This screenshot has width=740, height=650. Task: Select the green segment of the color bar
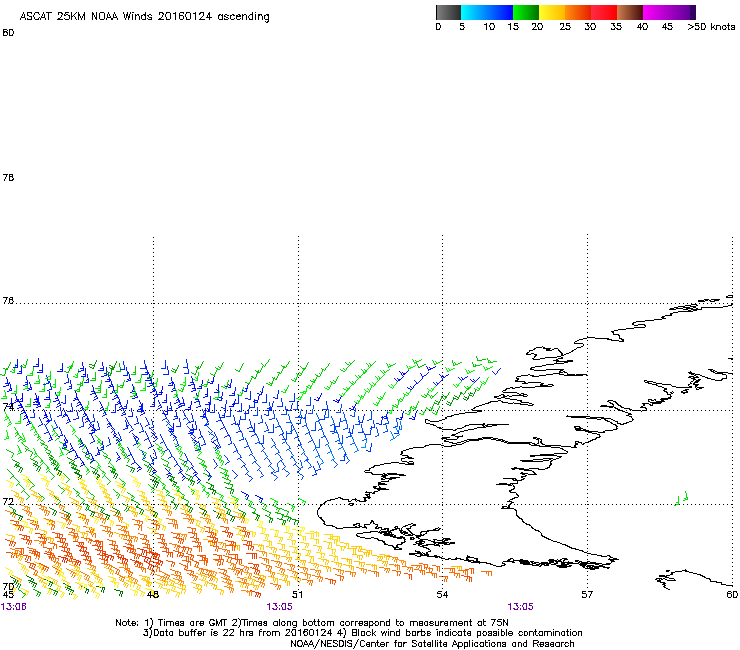point(526,12)
